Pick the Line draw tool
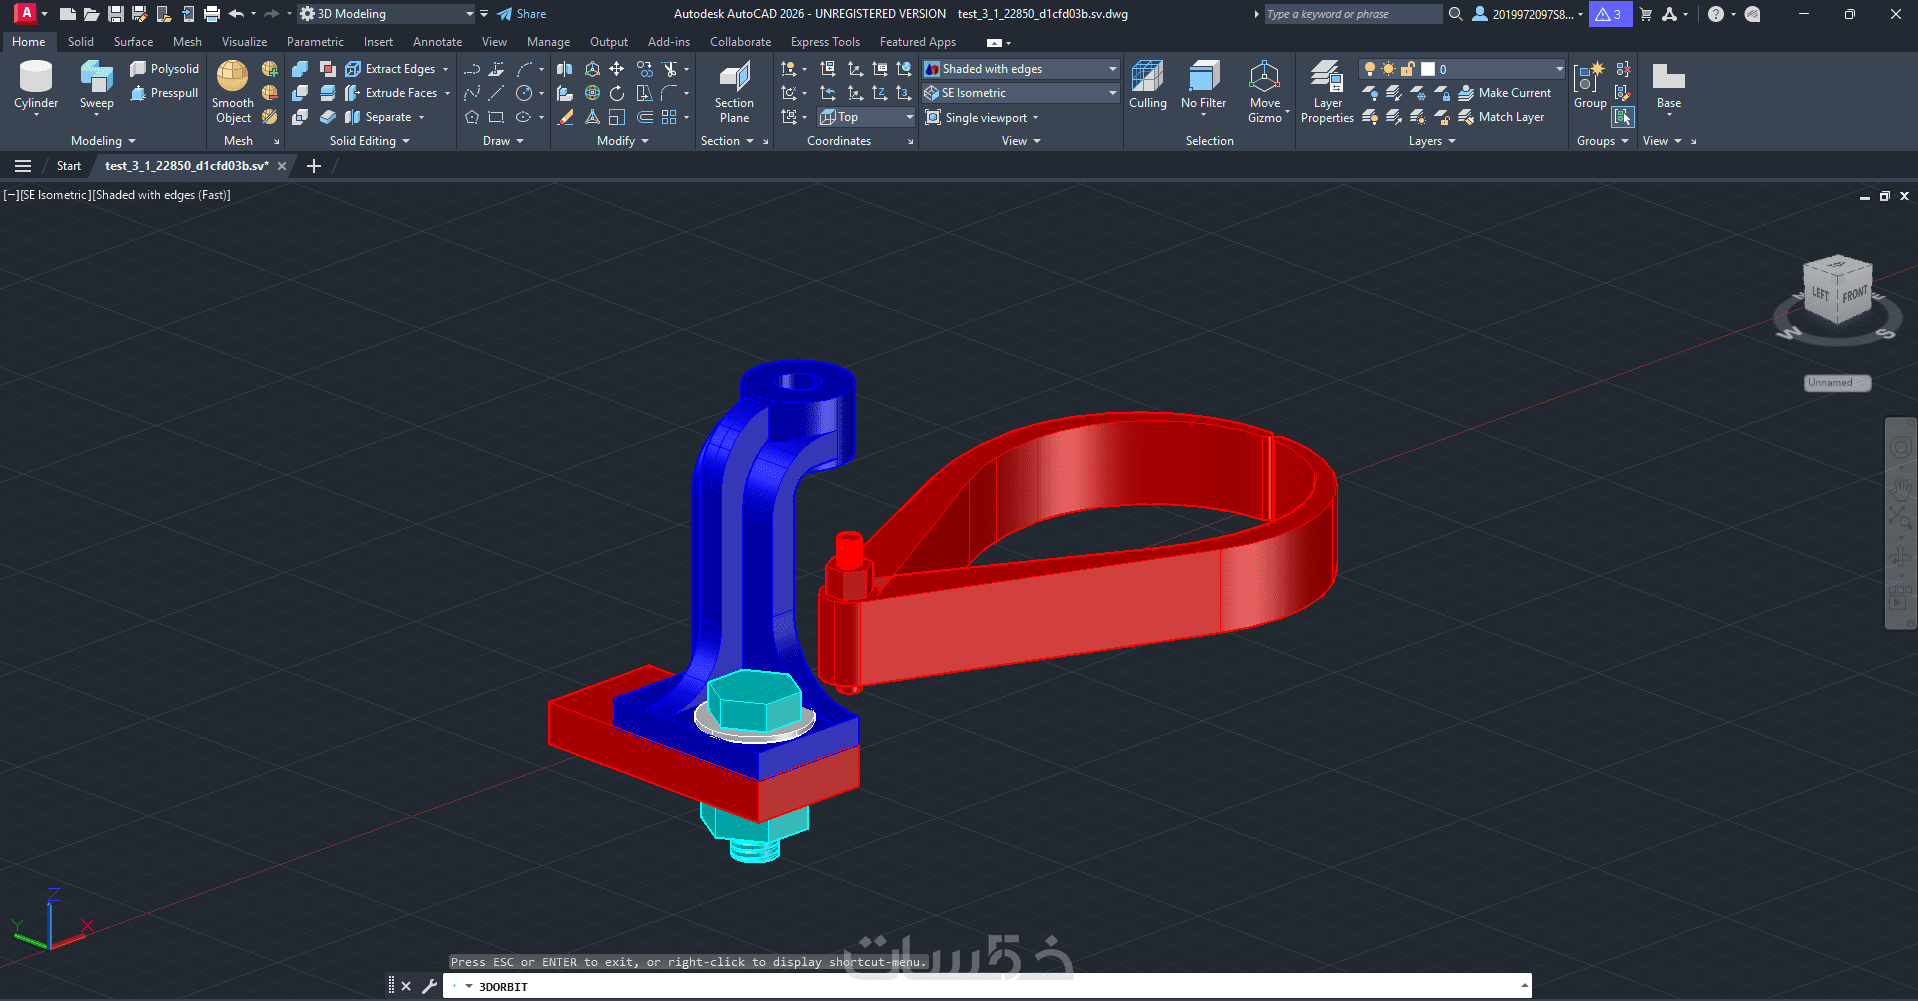Viewport: 1918px width, 1001px height. (496, 93)
